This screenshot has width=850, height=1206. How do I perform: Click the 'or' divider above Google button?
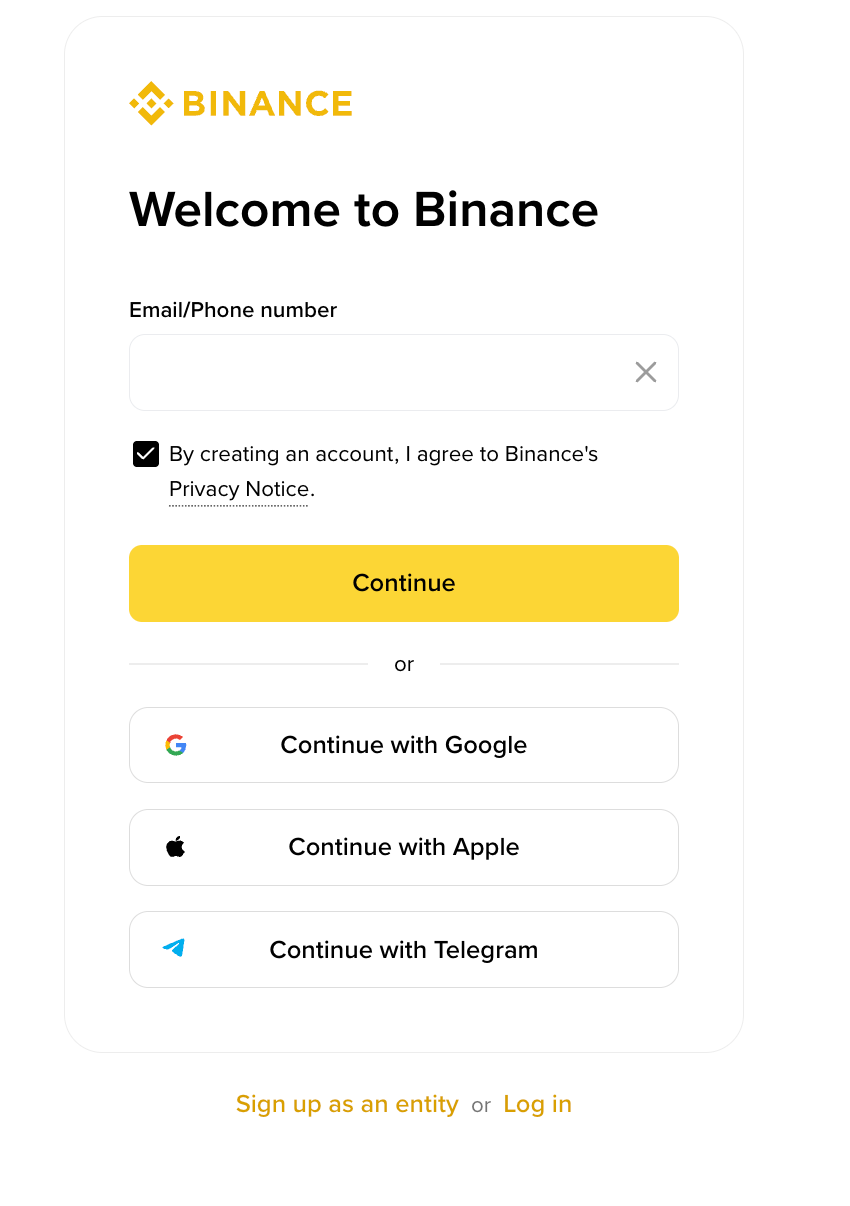click(x=404, y=664)
